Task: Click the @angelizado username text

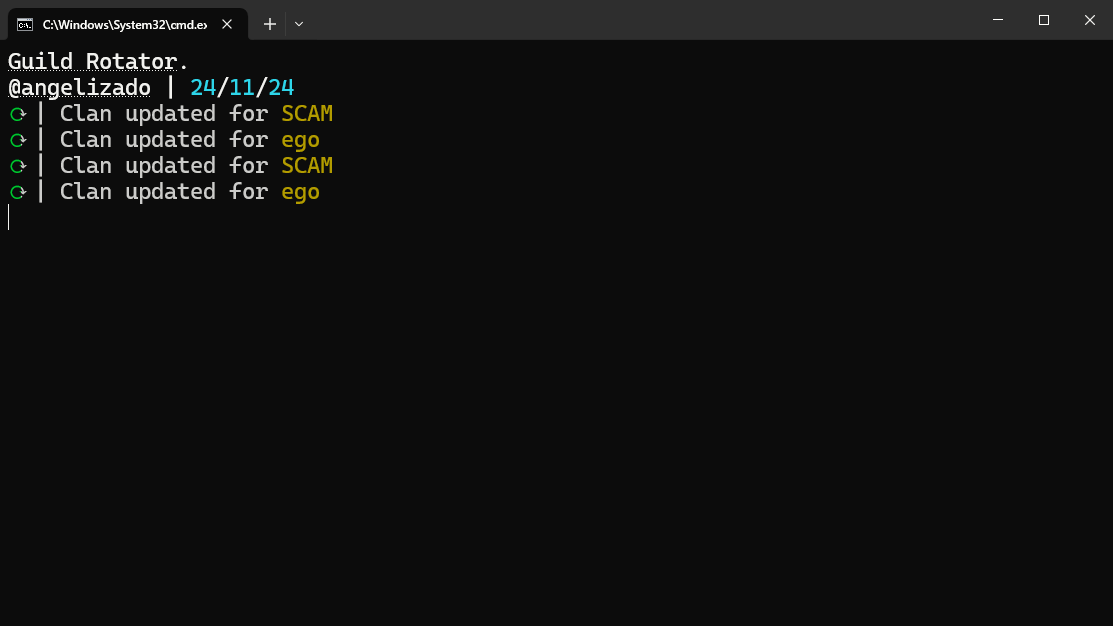Action: [x=79, y=88]
